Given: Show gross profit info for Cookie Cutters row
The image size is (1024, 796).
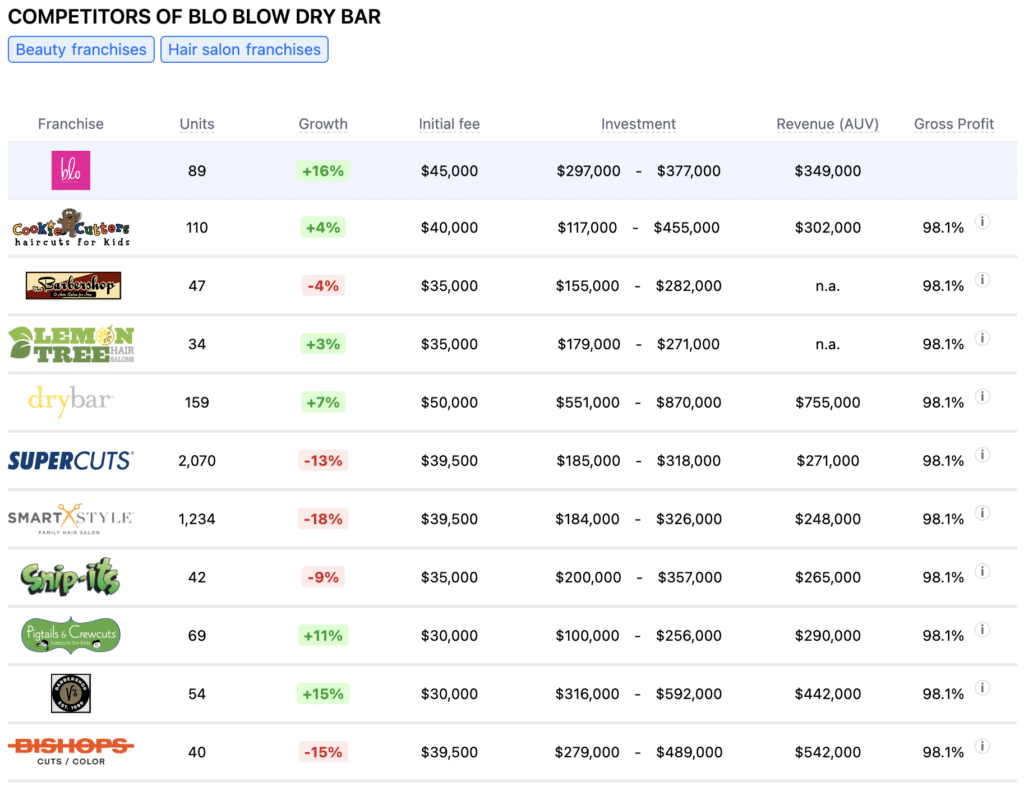Looking at the screenshot, I should 982,221.
